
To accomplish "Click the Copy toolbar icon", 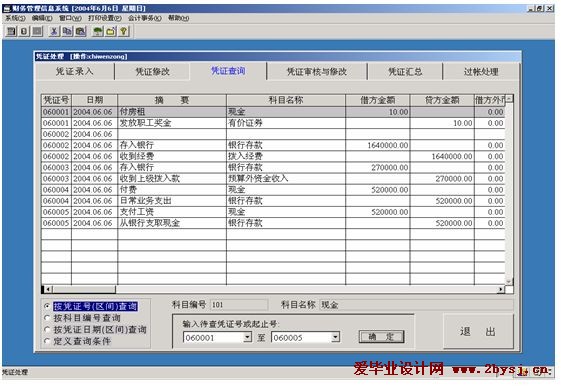I will [67, 31].
